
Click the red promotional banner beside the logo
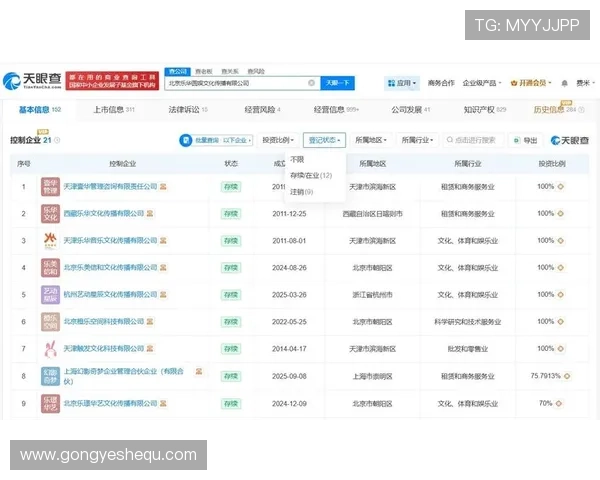(112, 81)
